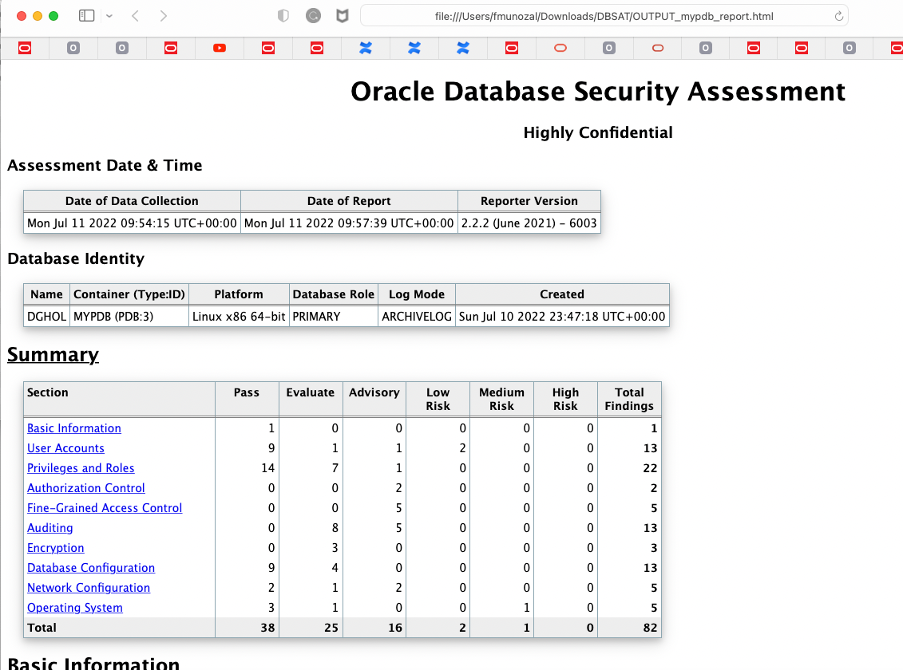Click the round gray extension icon
Image resolution: width=904 pixels, height=670 pixels.
coord(313,16)
